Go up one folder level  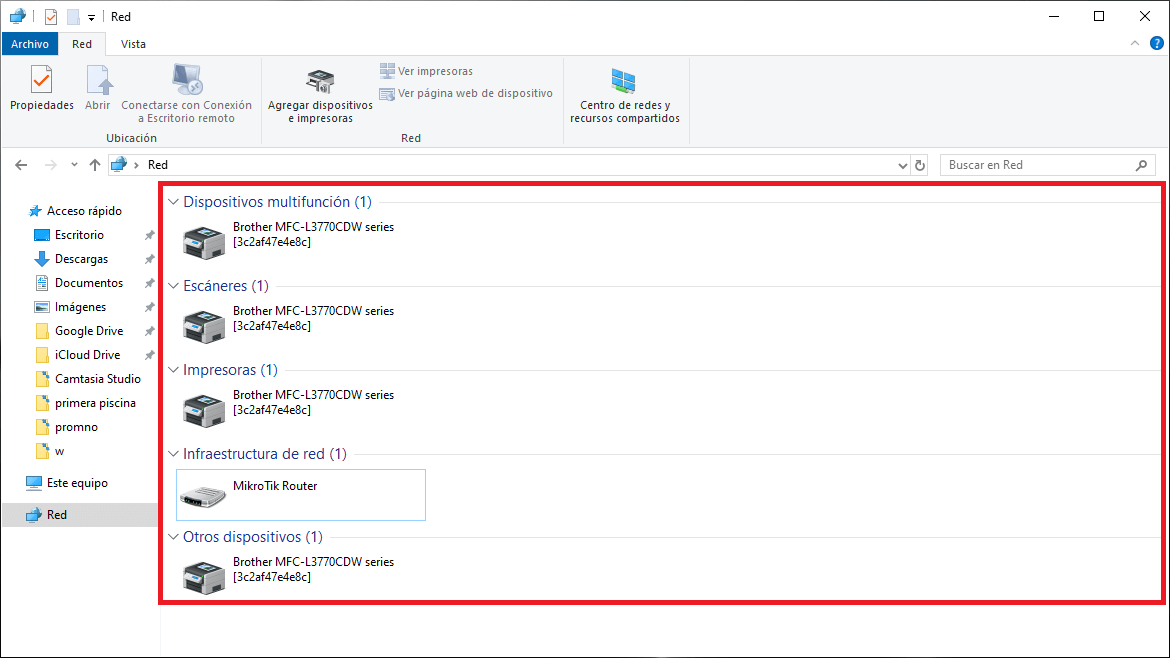95,165
